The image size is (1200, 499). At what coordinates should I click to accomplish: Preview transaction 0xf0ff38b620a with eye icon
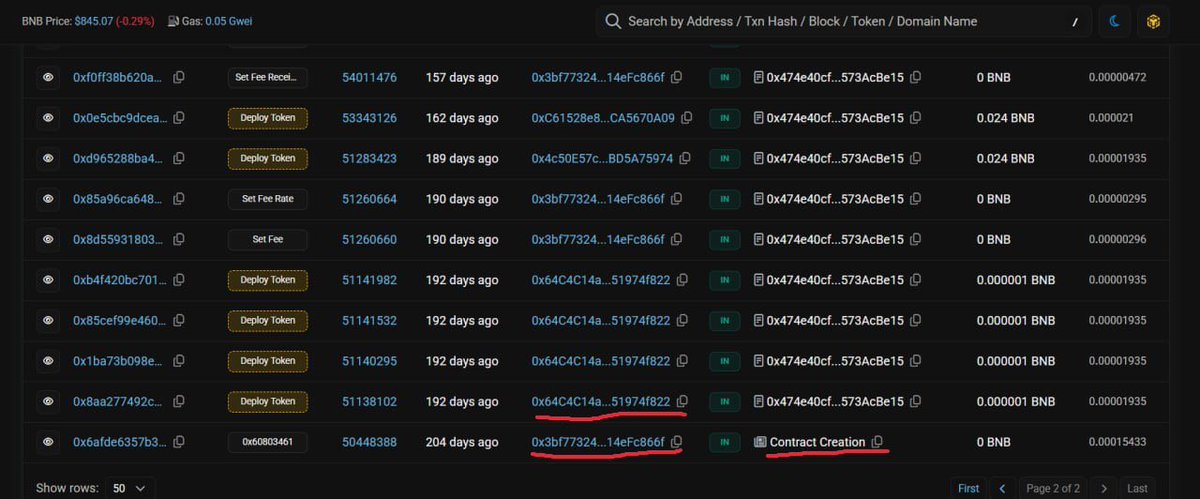[47, 77]
